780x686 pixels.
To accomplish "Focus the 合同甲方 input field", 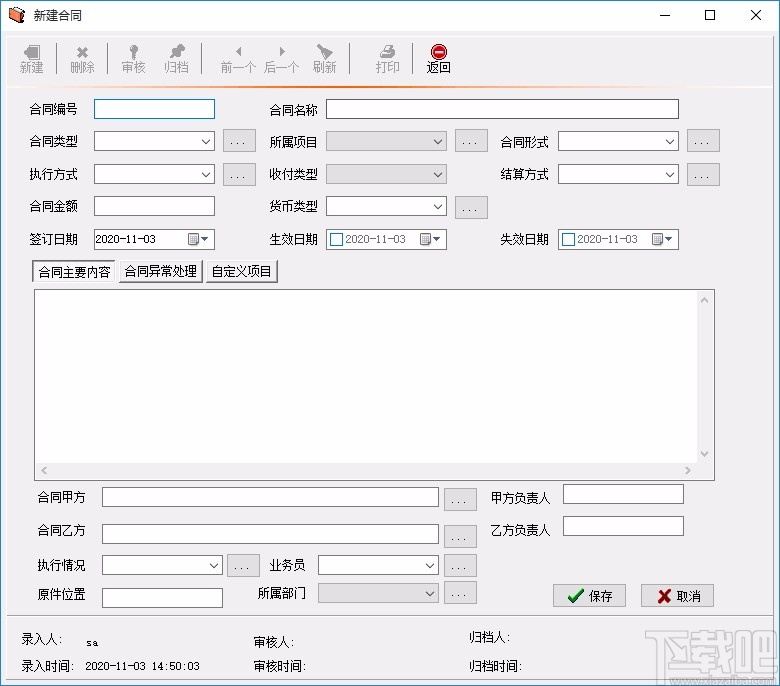I will [270, 497].
